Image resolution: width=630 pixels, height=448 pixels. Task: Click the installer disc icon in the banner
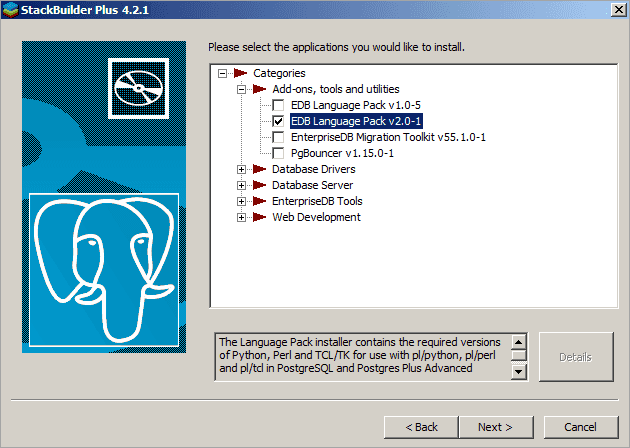139,88
